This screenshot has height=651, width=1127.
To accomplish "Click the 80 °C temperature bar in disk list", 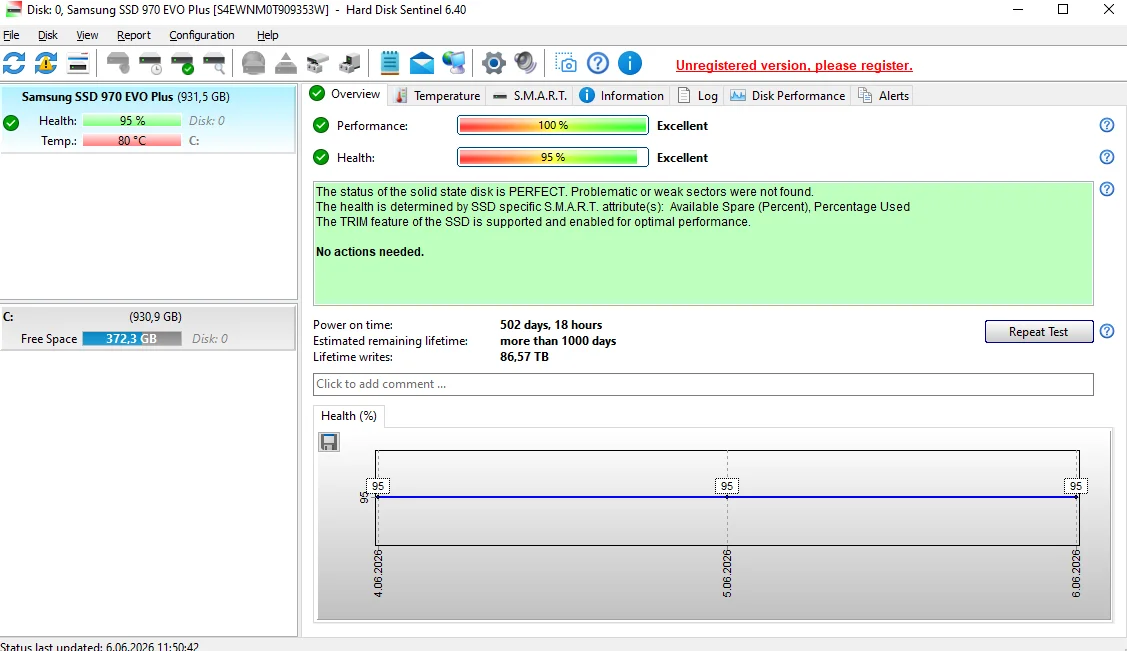I will [132, 141].
